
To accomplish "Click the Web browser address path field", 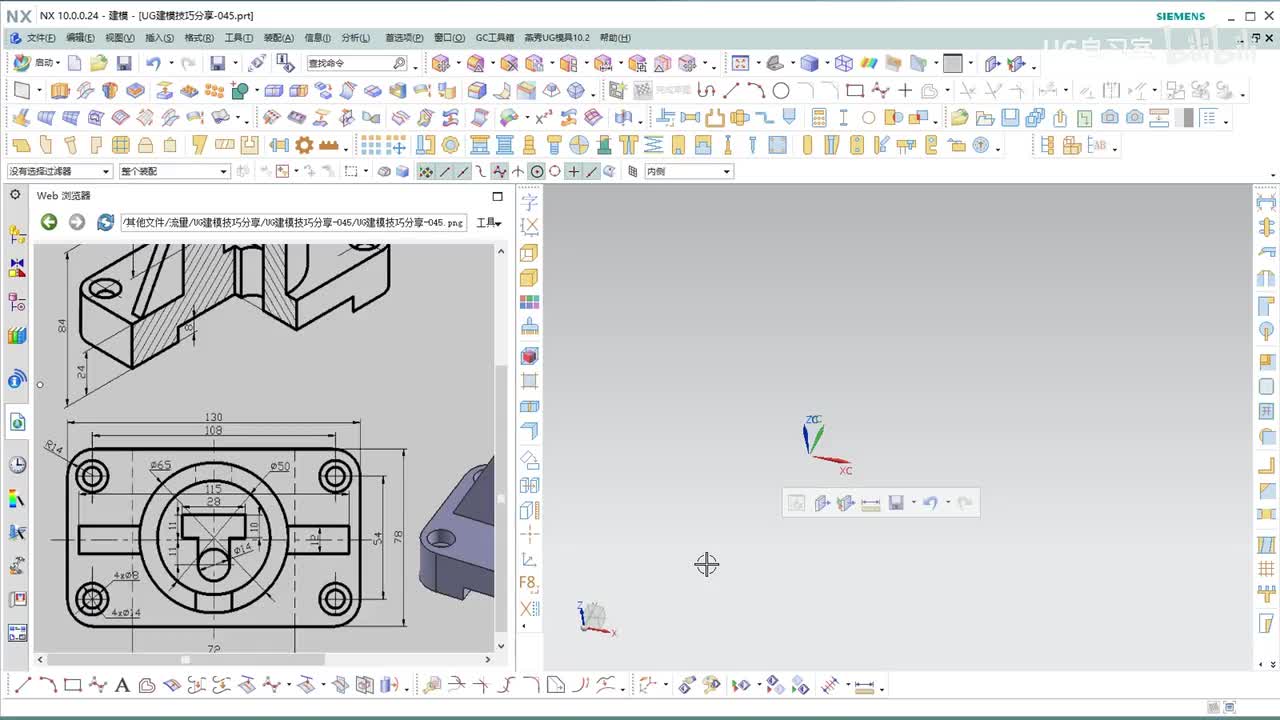I will [x=294, y=222].
